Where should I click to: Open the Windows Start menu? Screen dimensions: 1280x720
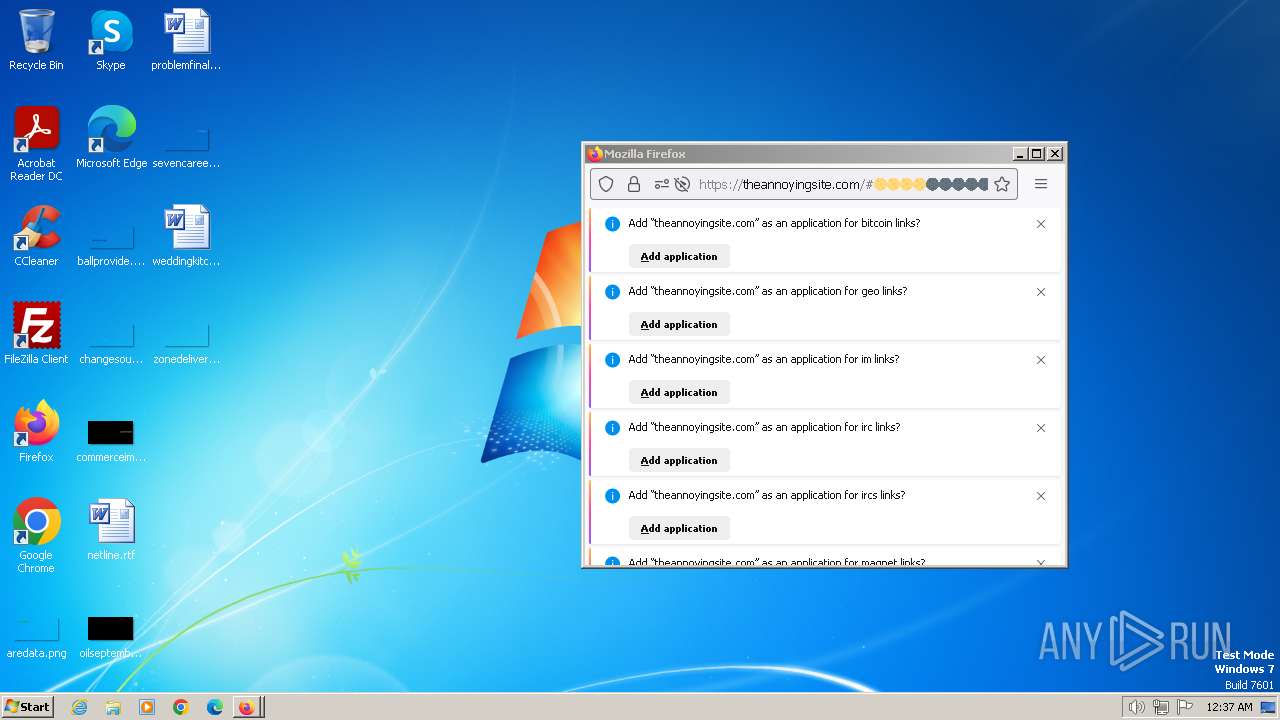tap(27, 707)
